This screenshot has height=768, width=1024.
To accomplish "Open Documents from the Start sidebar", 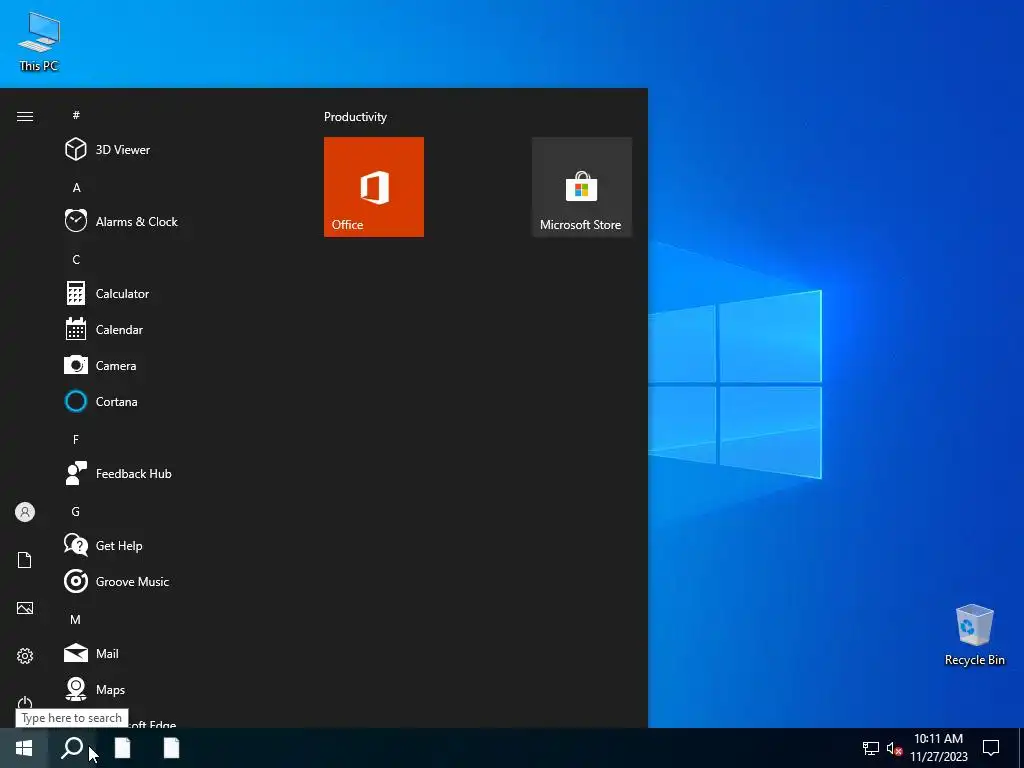I will tap(25, 560).
